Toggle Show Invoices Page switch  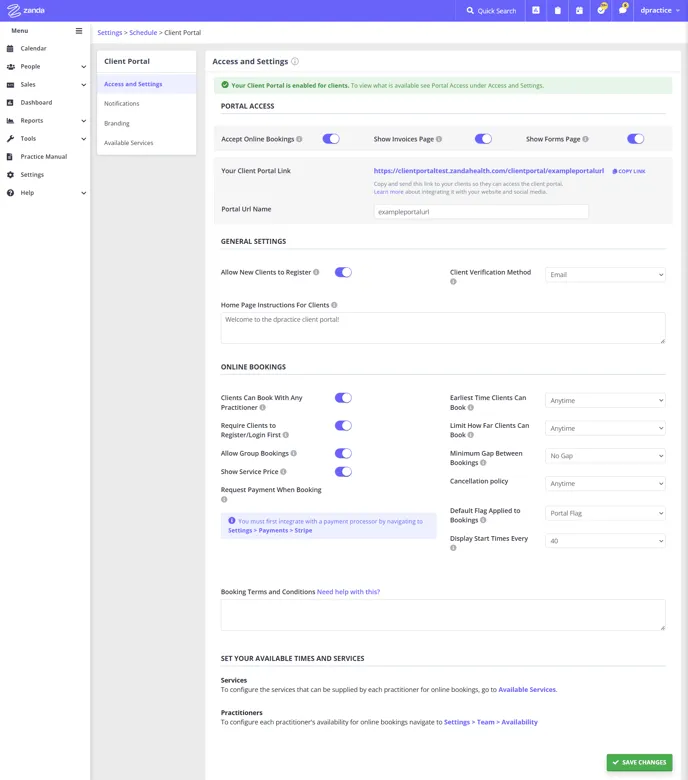483,139
